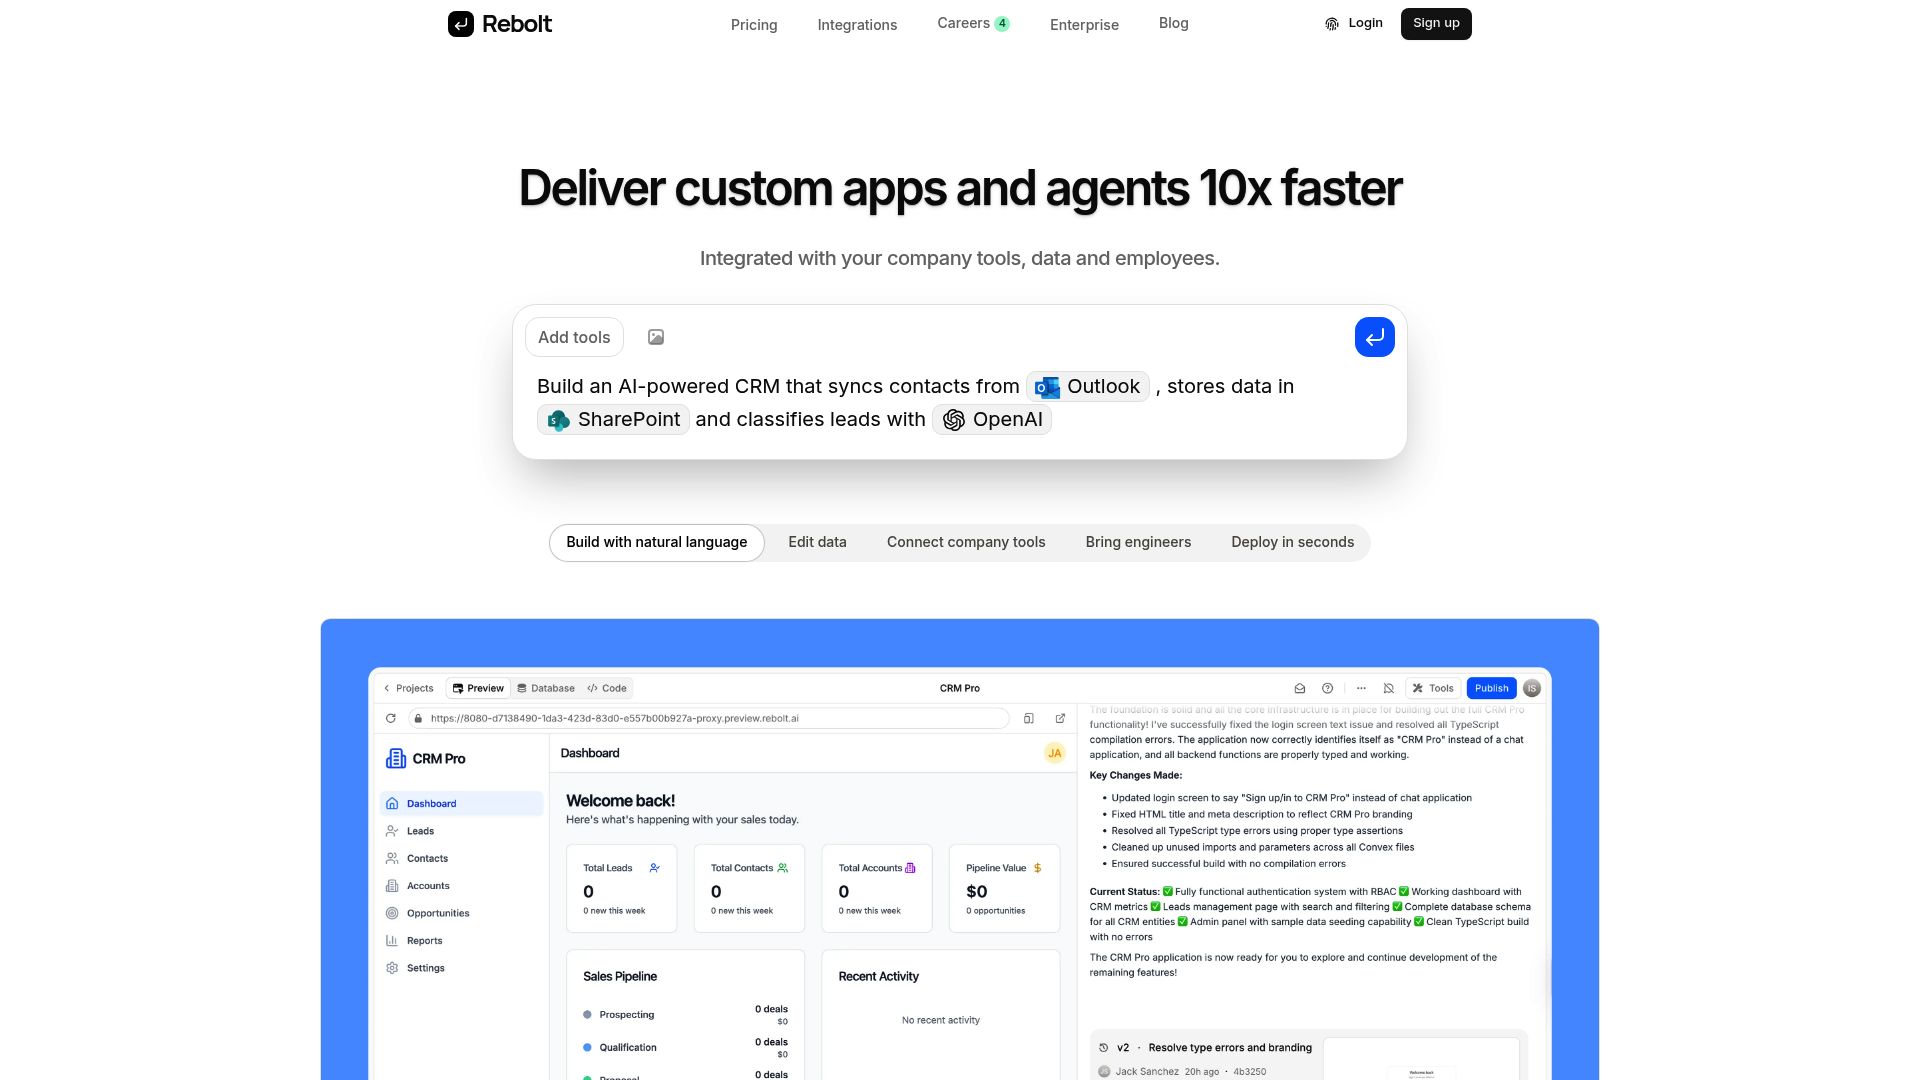The width and height of the screenshot is (1920, 1080).
Task: Open preview in new tab icon
Action: pos(1060,718)
